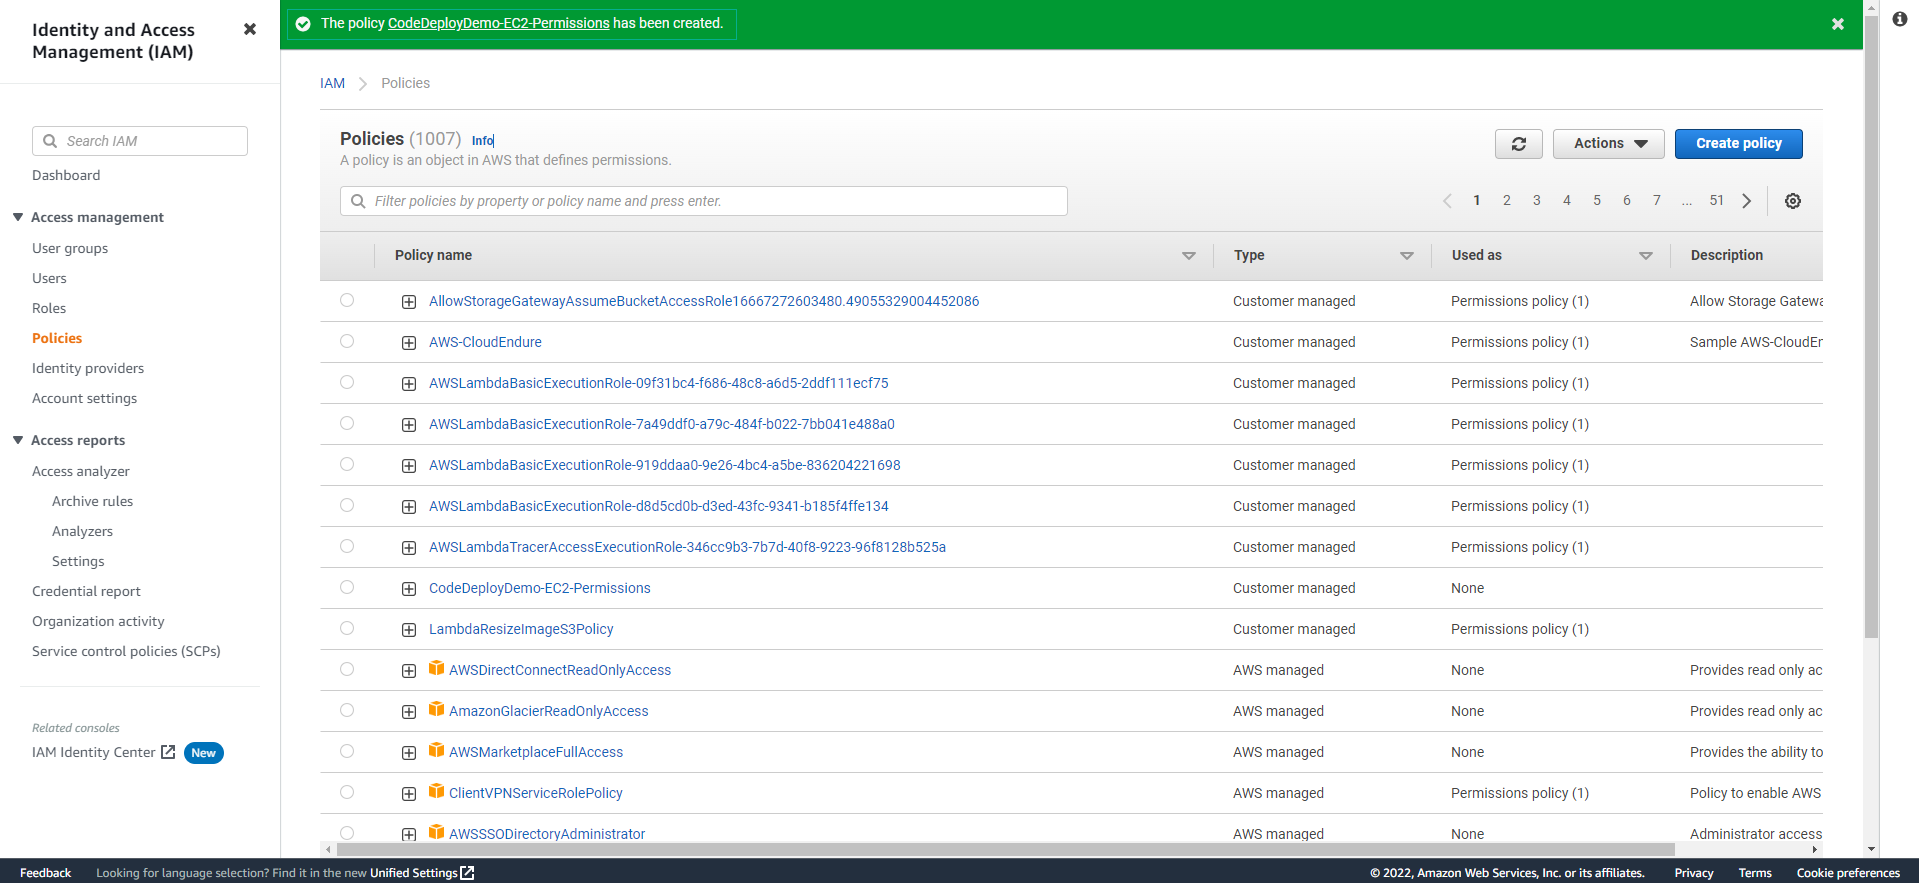This screenshot has height=883, width=1919.
Task: Expand the AmazonGlacierReadOnlyAccess policy row
Action: 409,712
